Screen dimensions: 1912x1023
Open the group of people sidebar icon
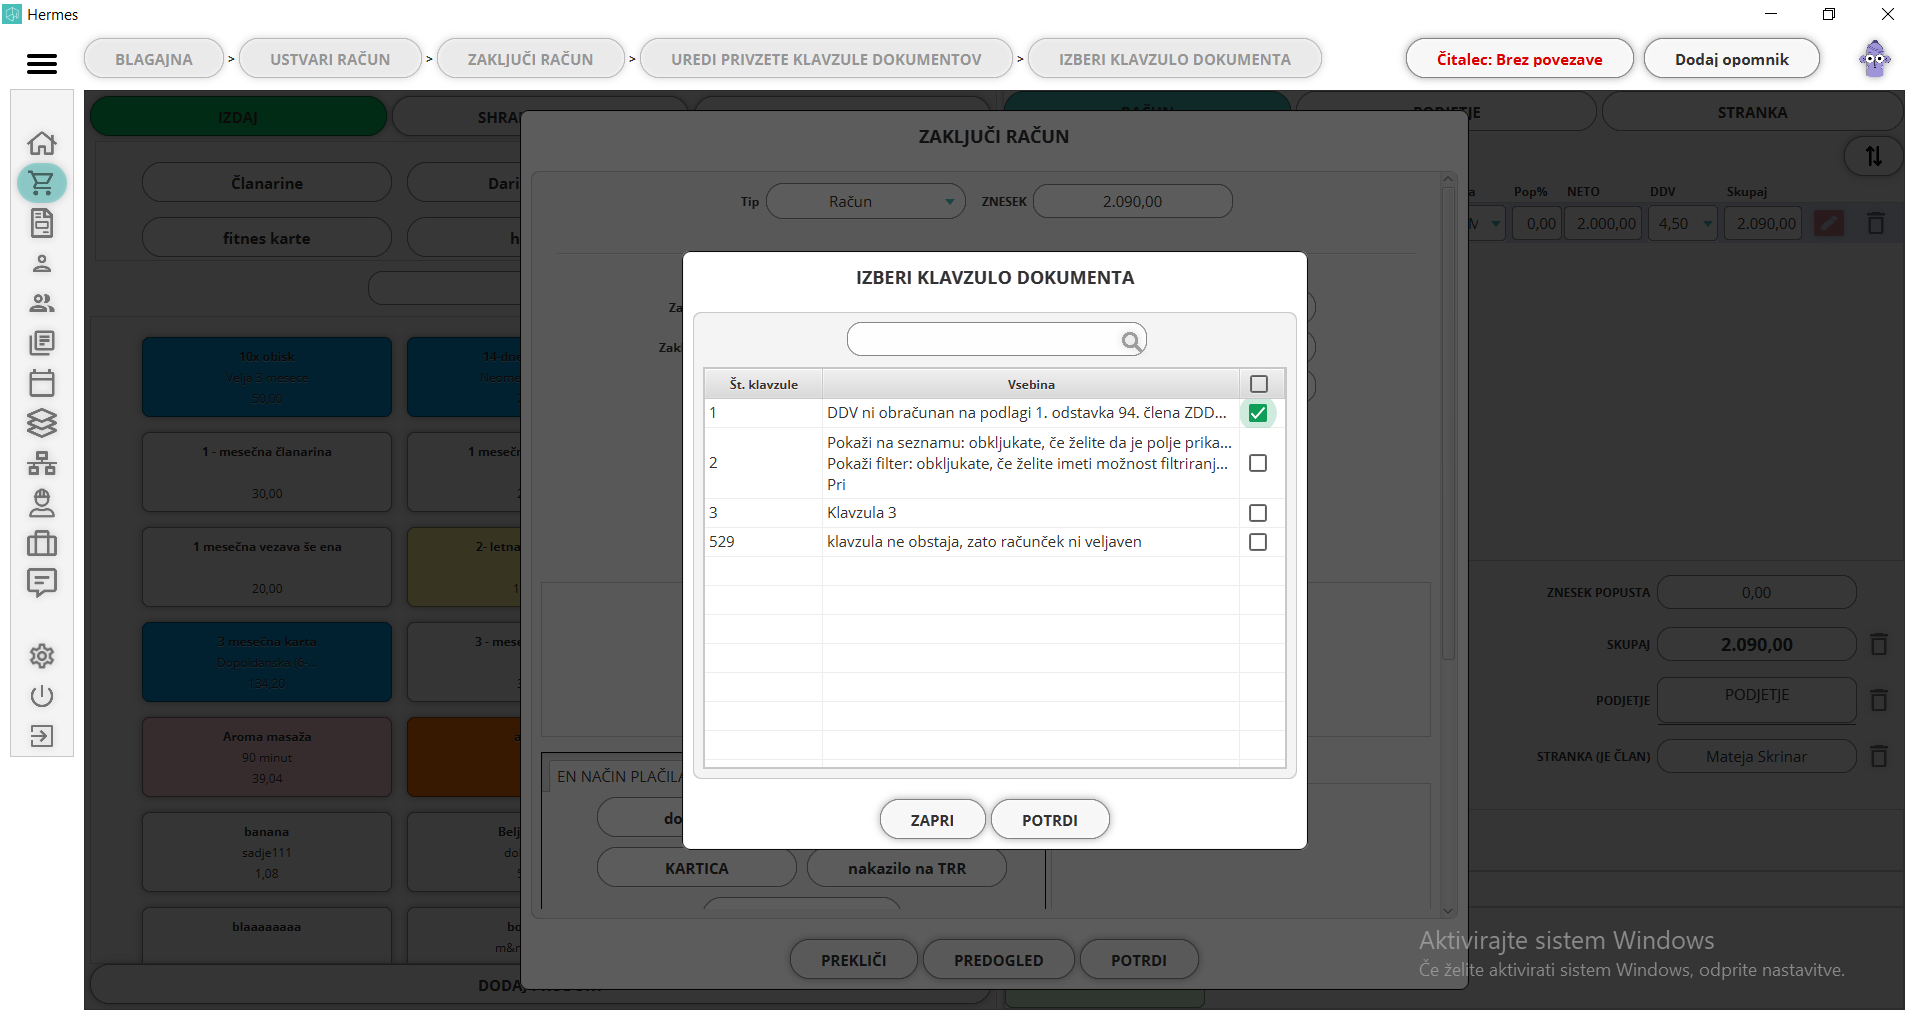[42, 303]
